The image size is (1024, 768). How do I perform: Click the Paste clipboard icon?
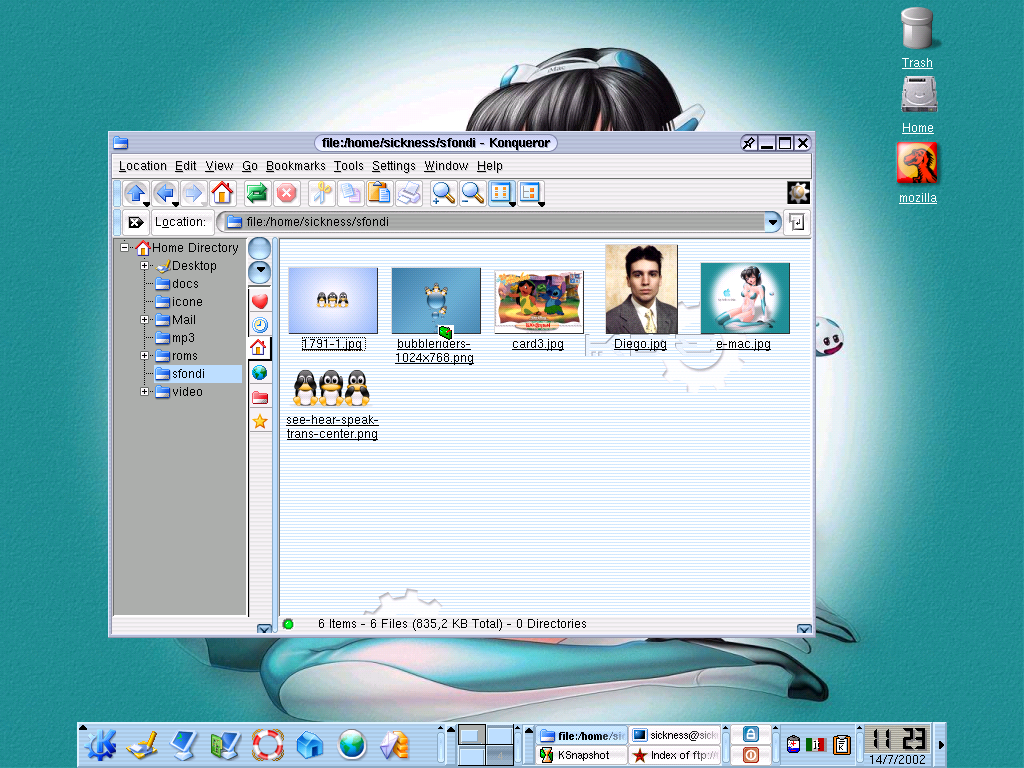[379, 193]
